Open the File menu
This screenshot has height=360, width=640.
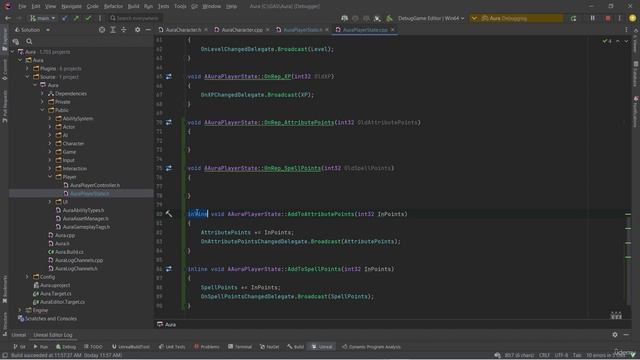pyautogui.click(x=22, y=7)
